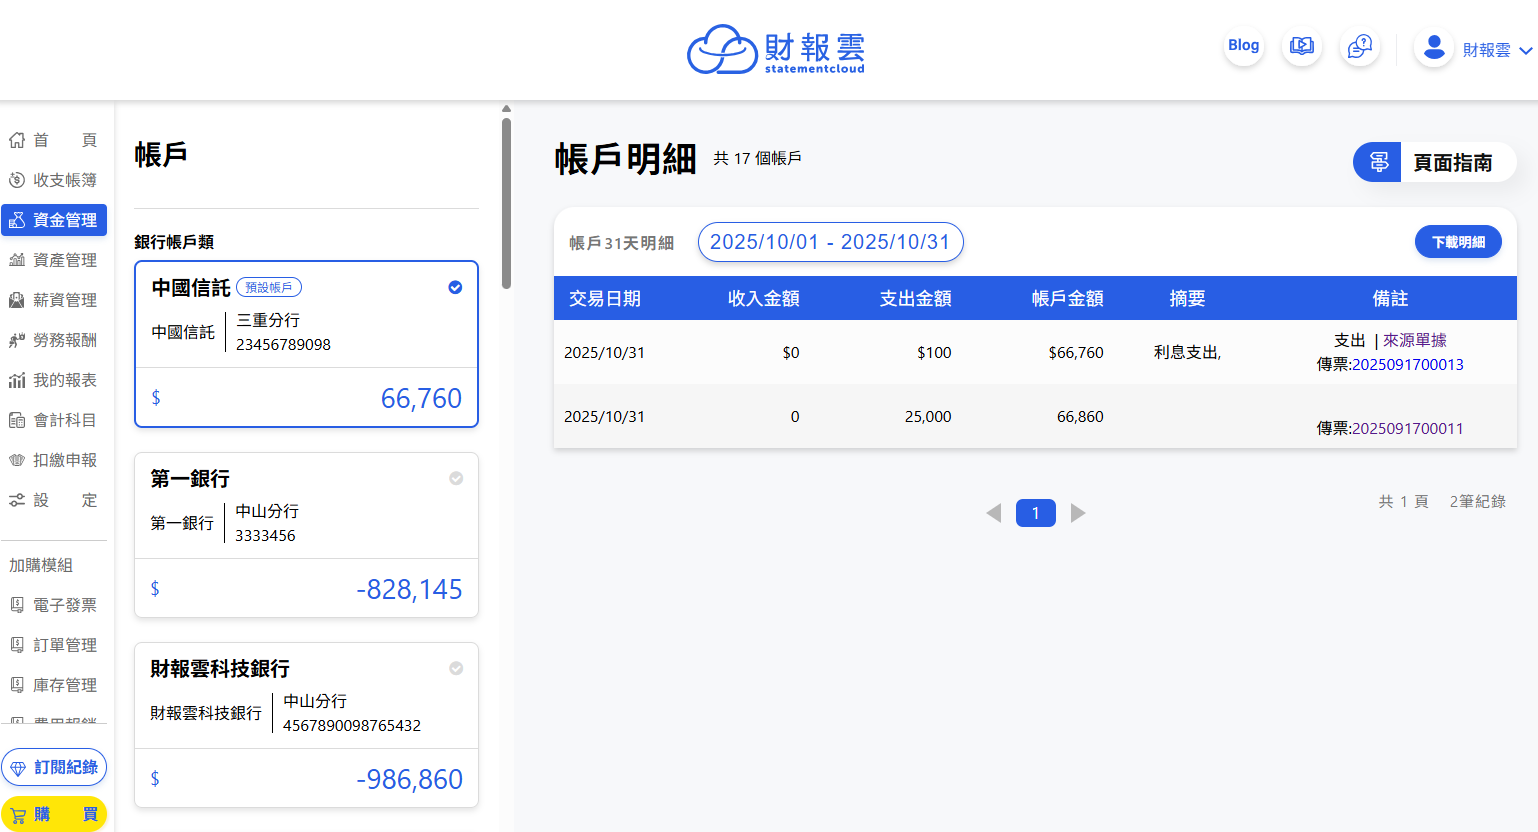
Task: Open the date range picker 2025/10/01 - 2025/10/31
Action: [x=830, y=242]
